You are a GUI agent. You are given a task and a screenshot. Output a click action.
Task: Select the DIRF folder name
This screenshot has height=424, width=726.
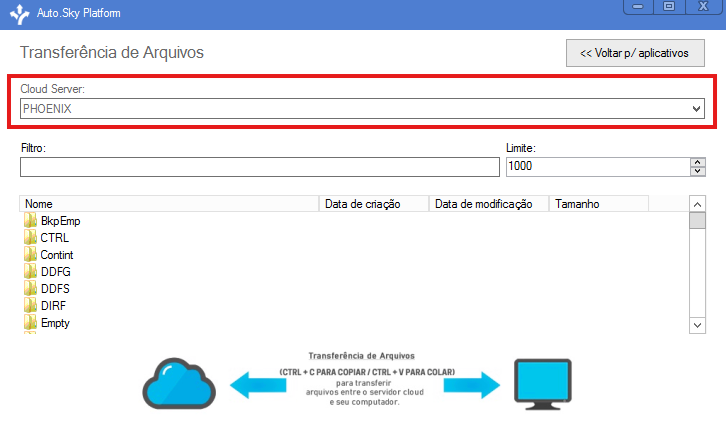[53, 306]
